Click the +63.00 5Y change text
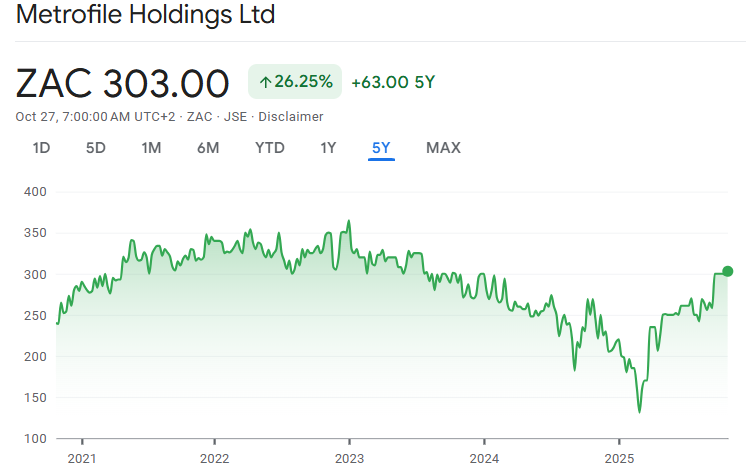 (x=393, y=82)
